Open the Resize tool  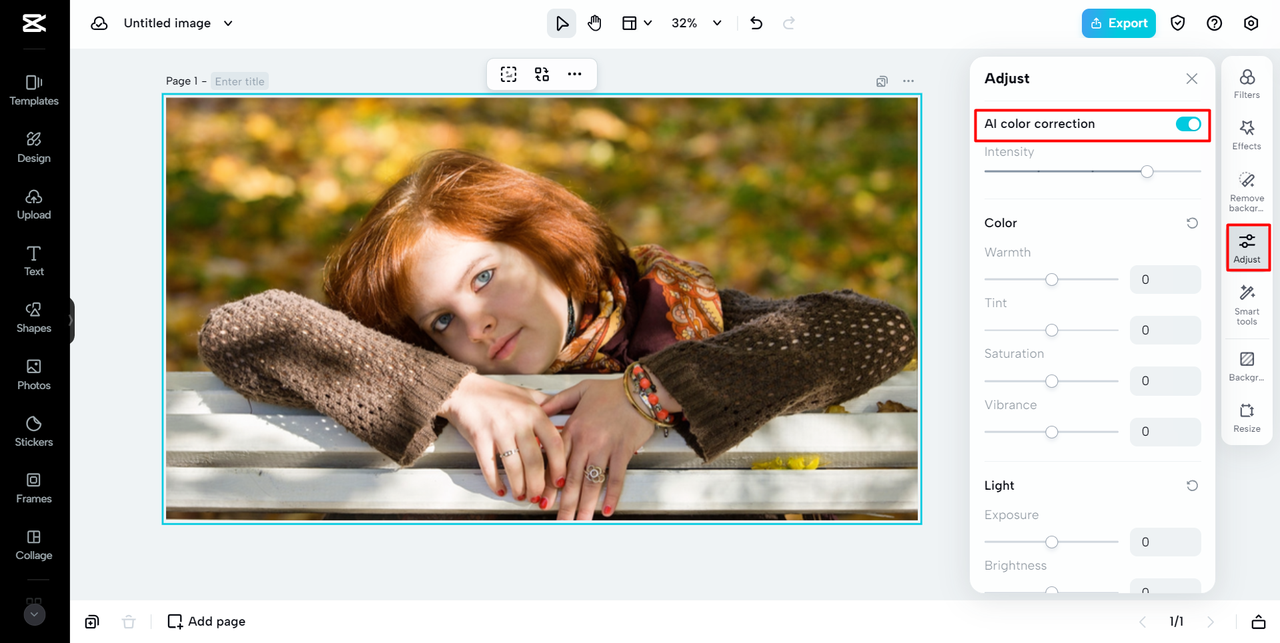(x=1247, y=418)
